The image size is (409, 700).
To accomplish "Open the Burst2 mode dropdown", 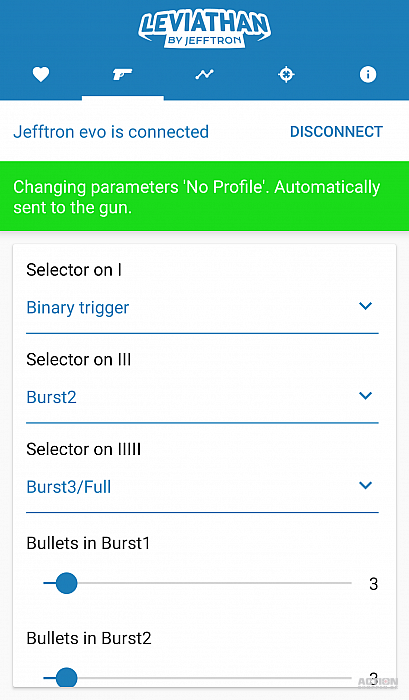I will pyautogui.click(x=202, y=397).
